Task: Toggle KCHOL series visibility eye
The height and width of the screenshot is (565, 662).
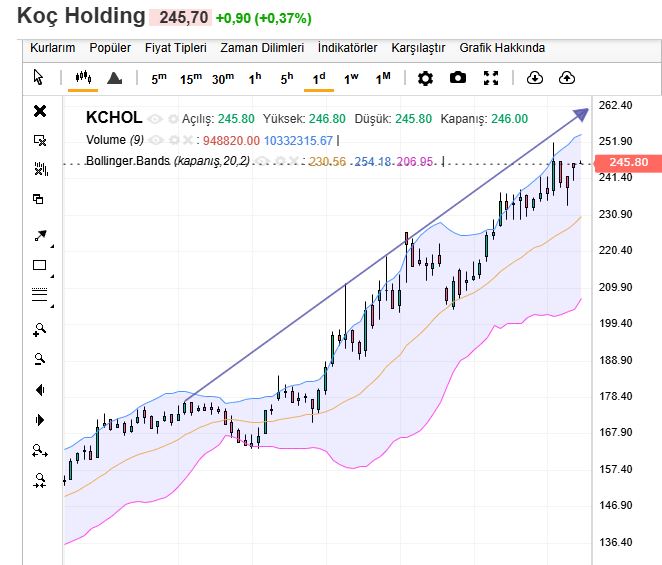Action: tap(155, 119)
